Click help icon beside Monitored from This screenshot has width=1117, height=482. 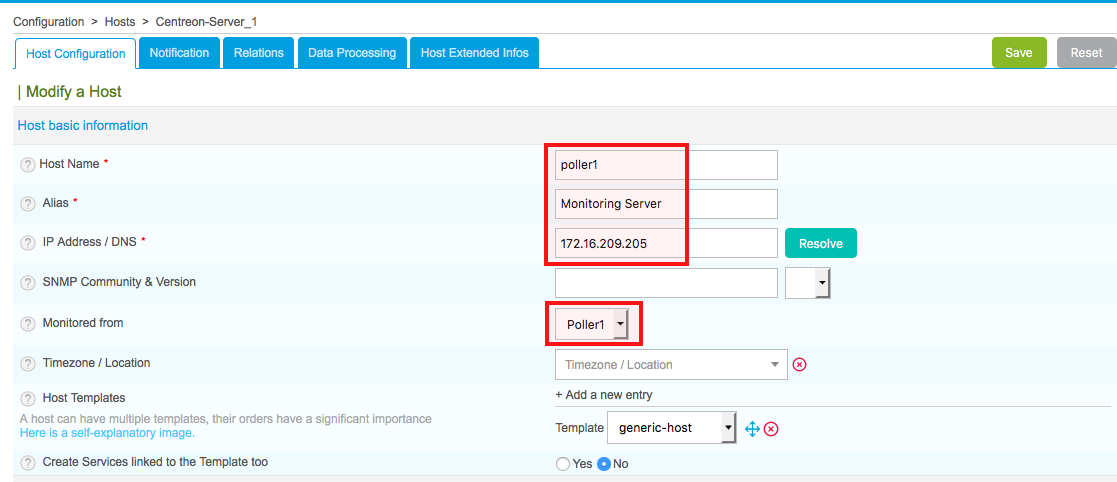point(28,324)
